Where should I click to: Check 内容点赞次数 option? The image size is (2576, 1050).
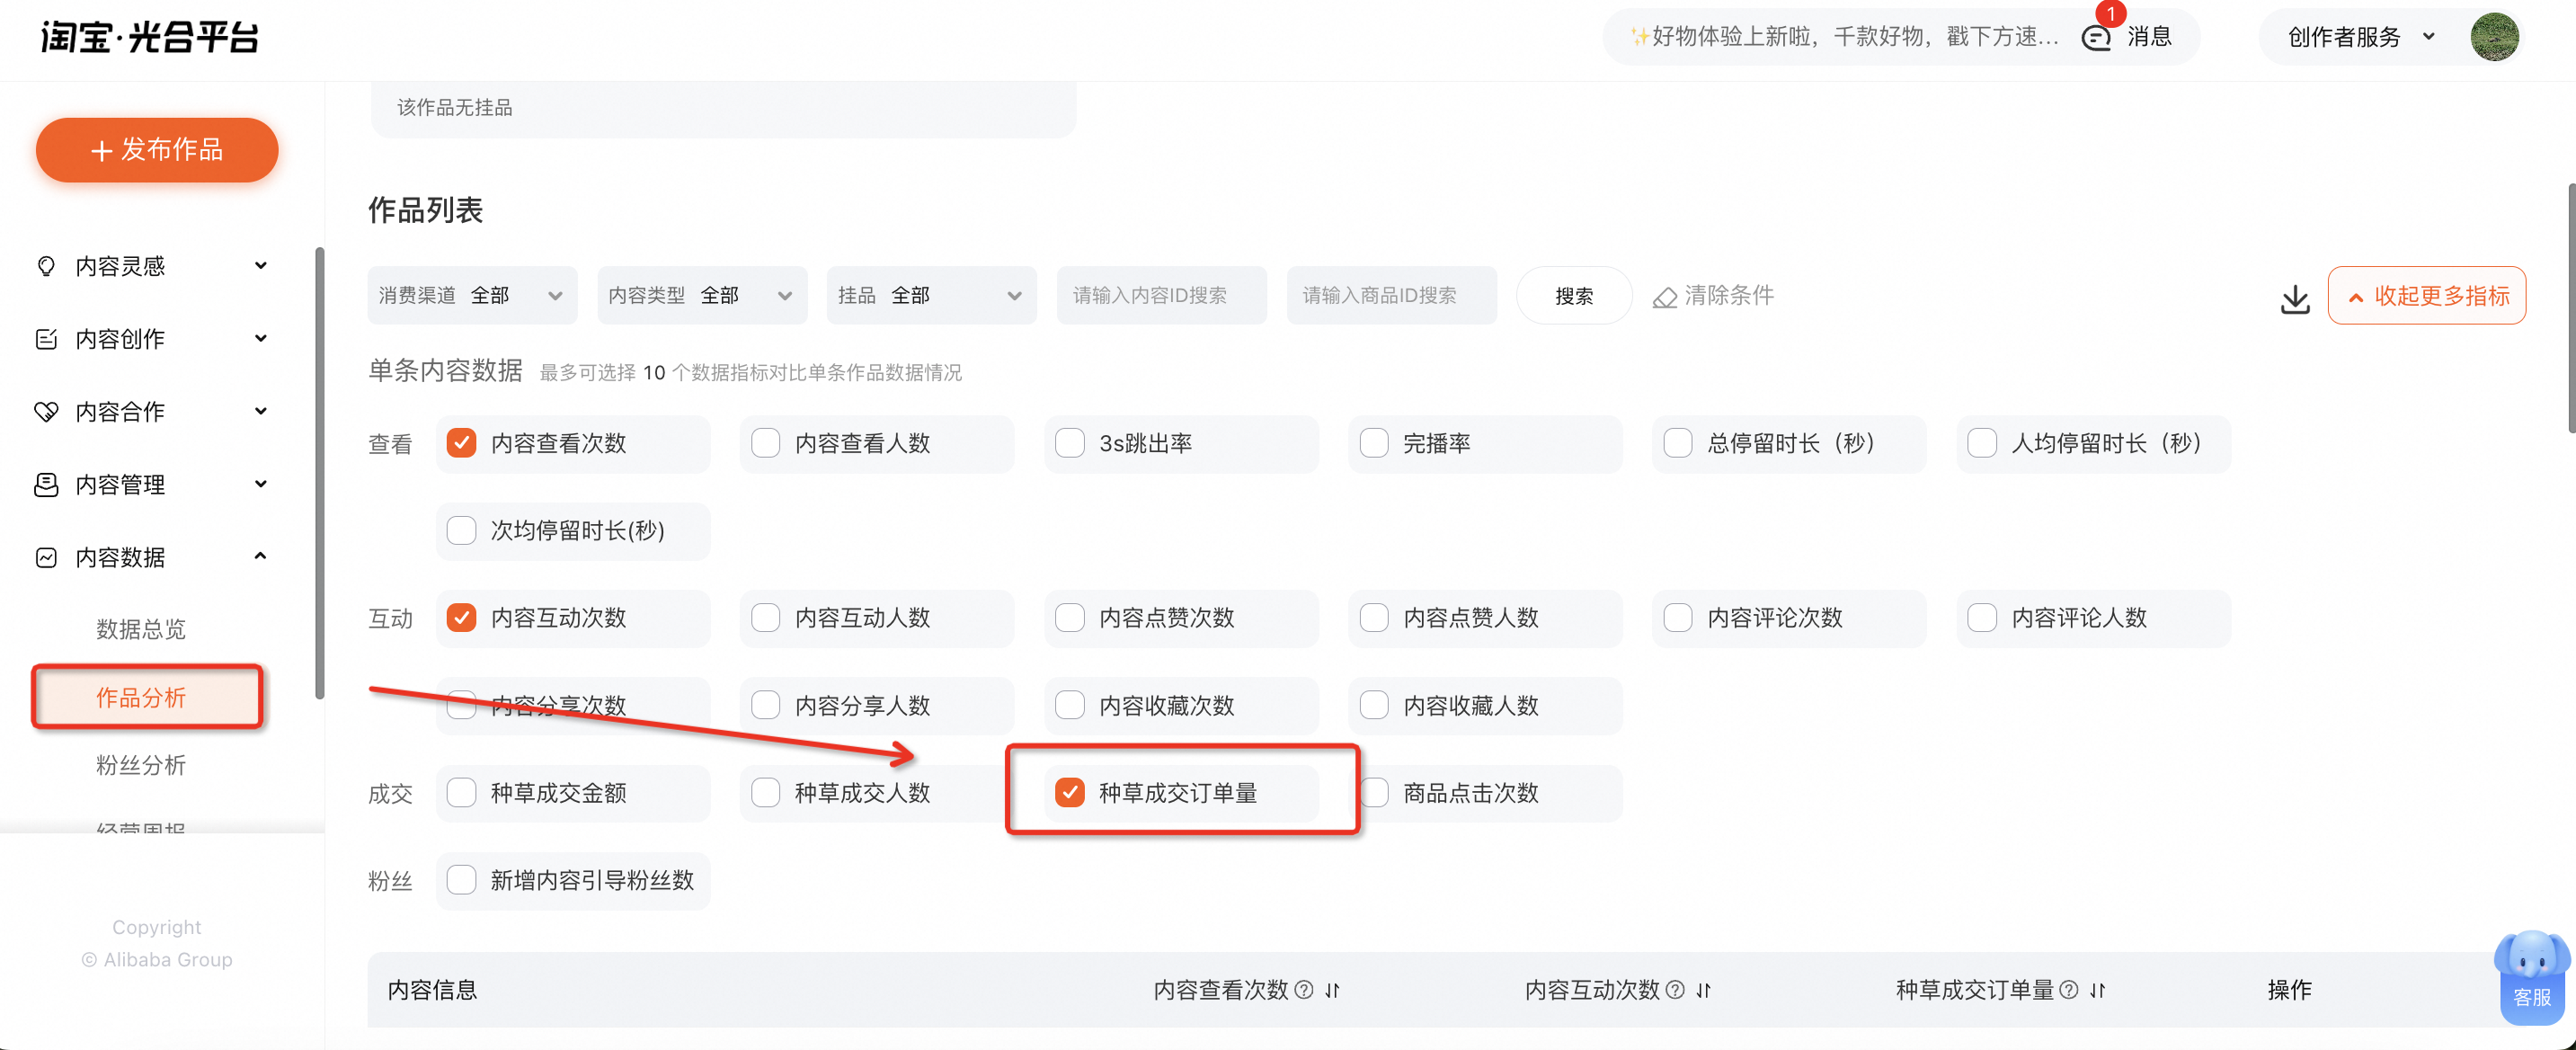(x=1070, y=617)
